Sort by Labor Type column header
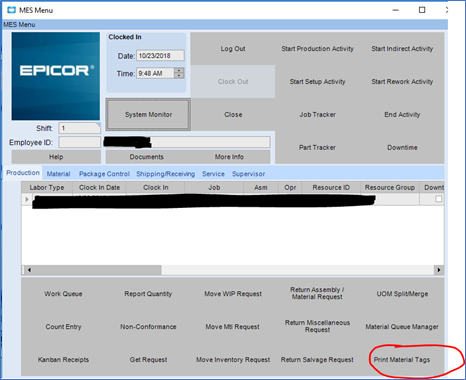The image size is (466, 380). pos(47,187)
